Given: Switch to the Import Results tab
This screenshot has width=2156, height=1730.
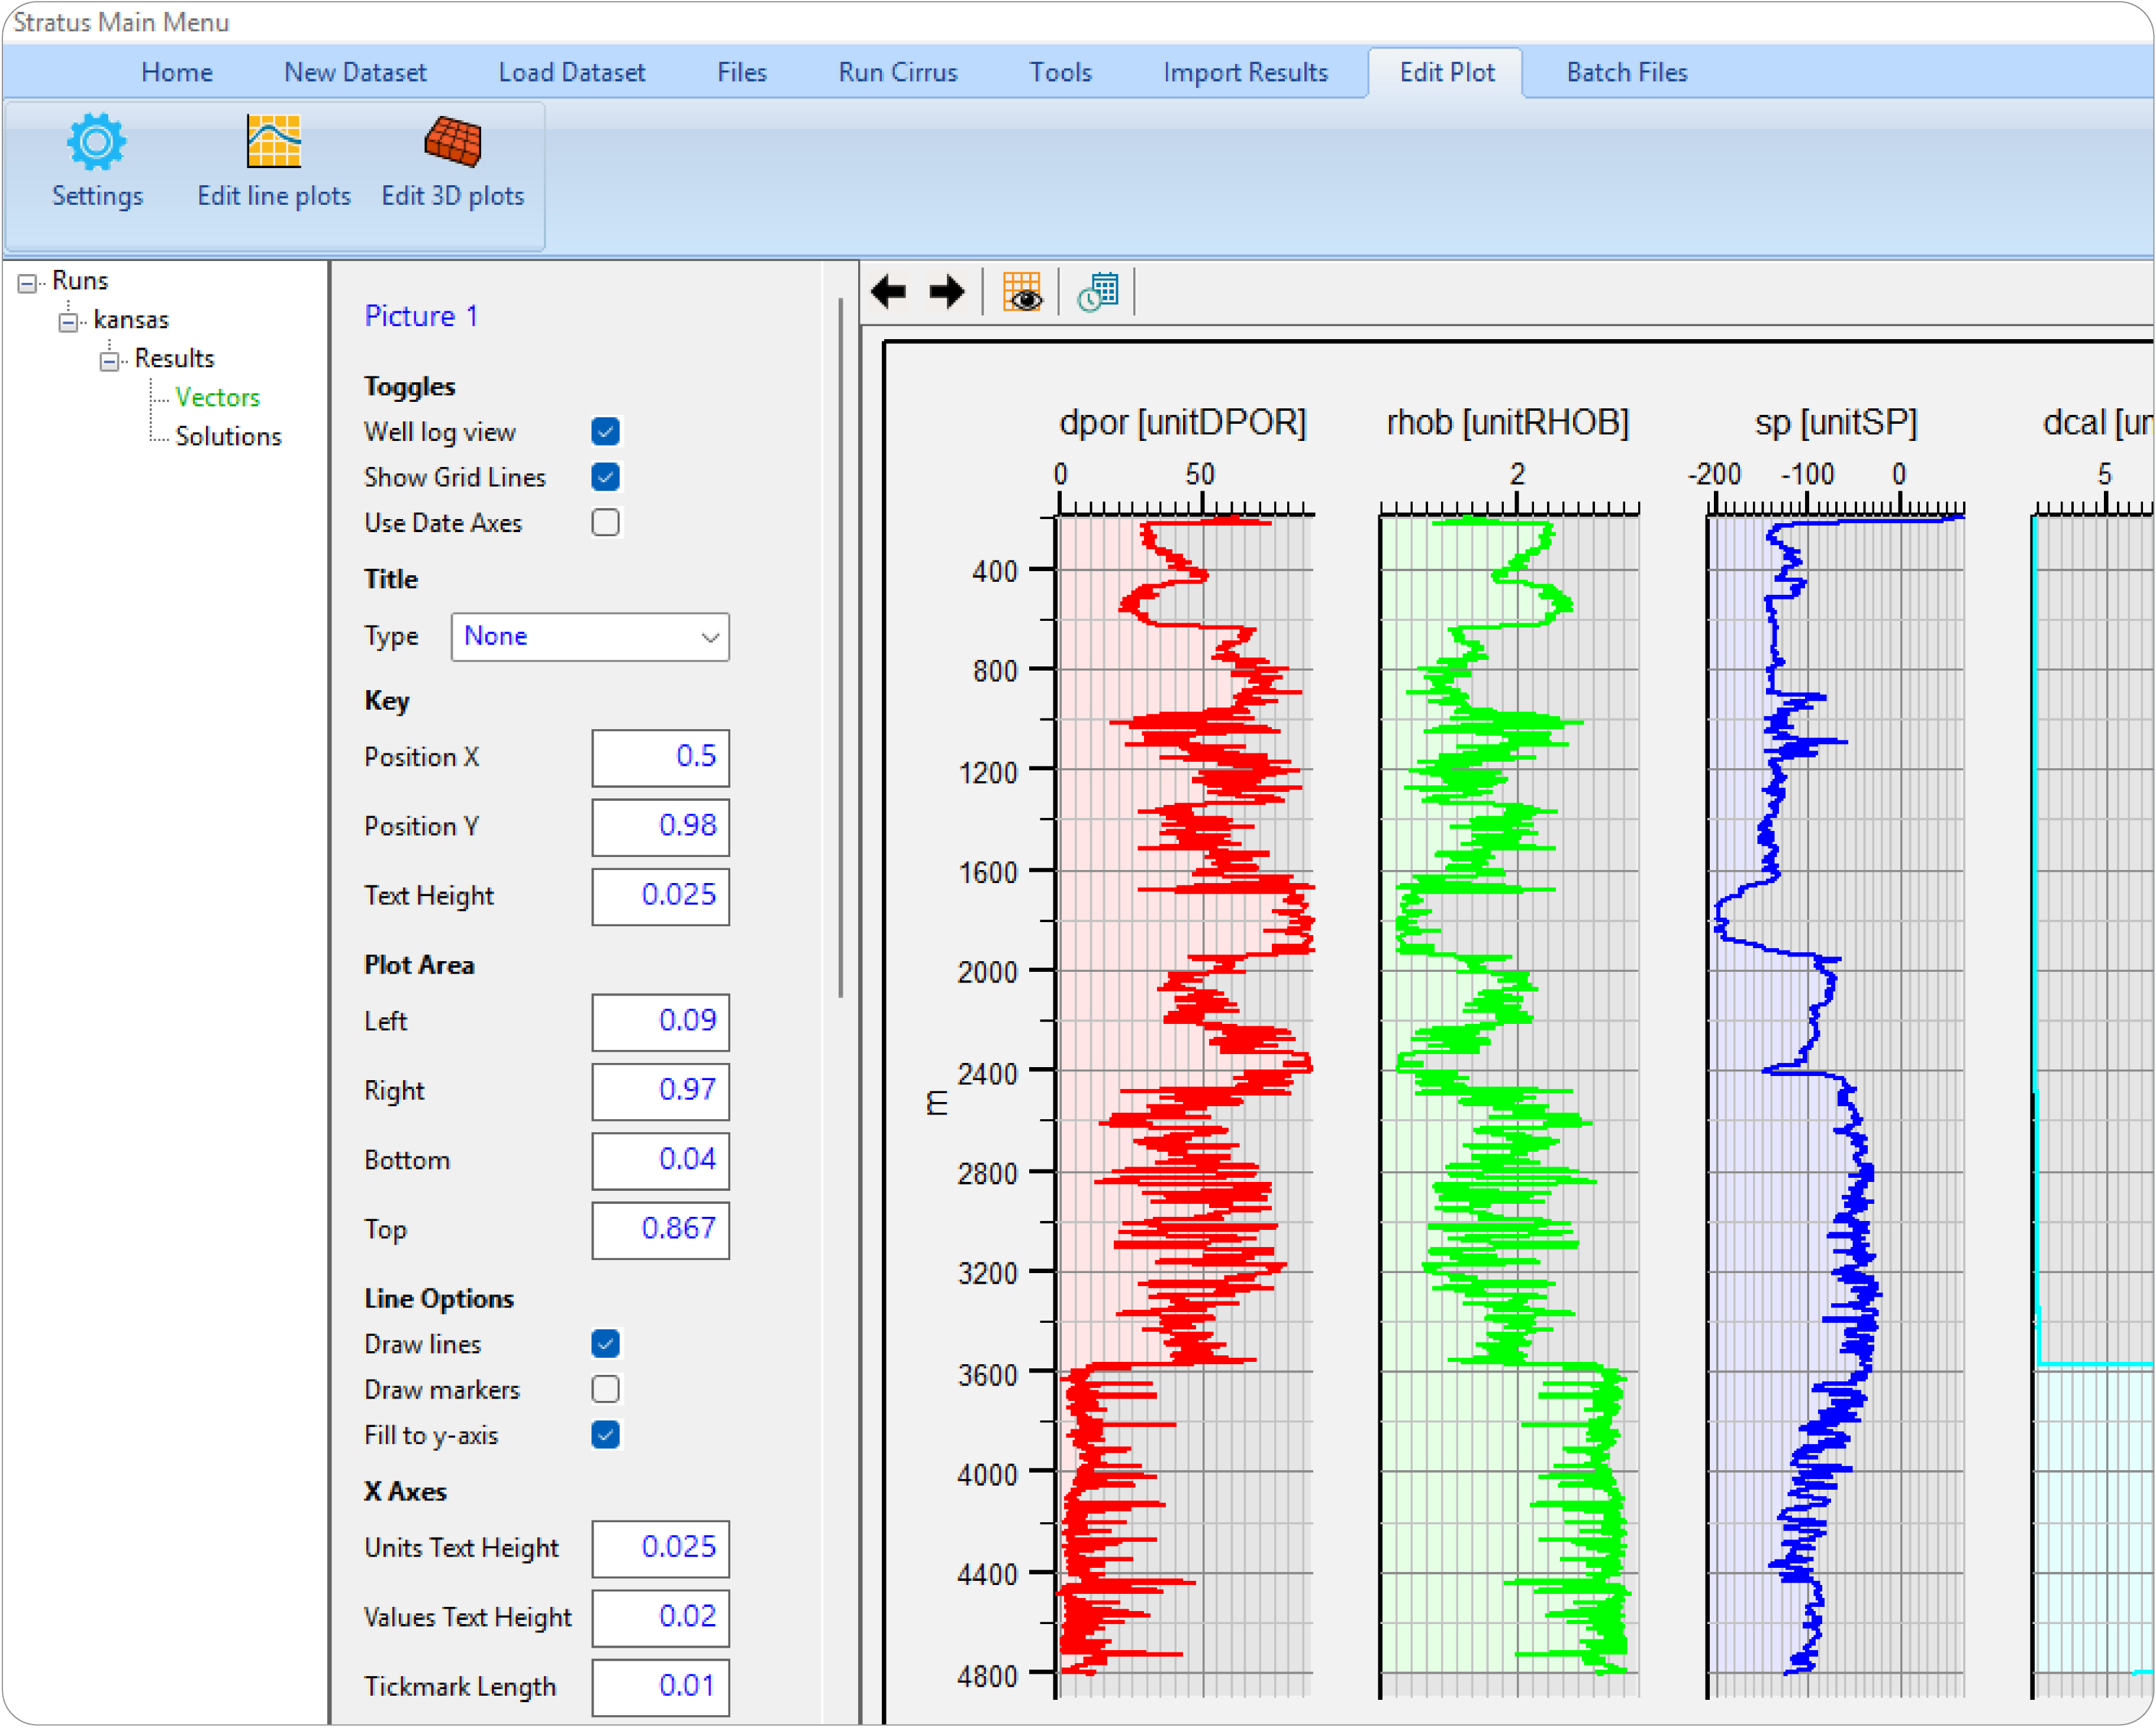Looking at the screenshot, I should [x=1245, y=72].
